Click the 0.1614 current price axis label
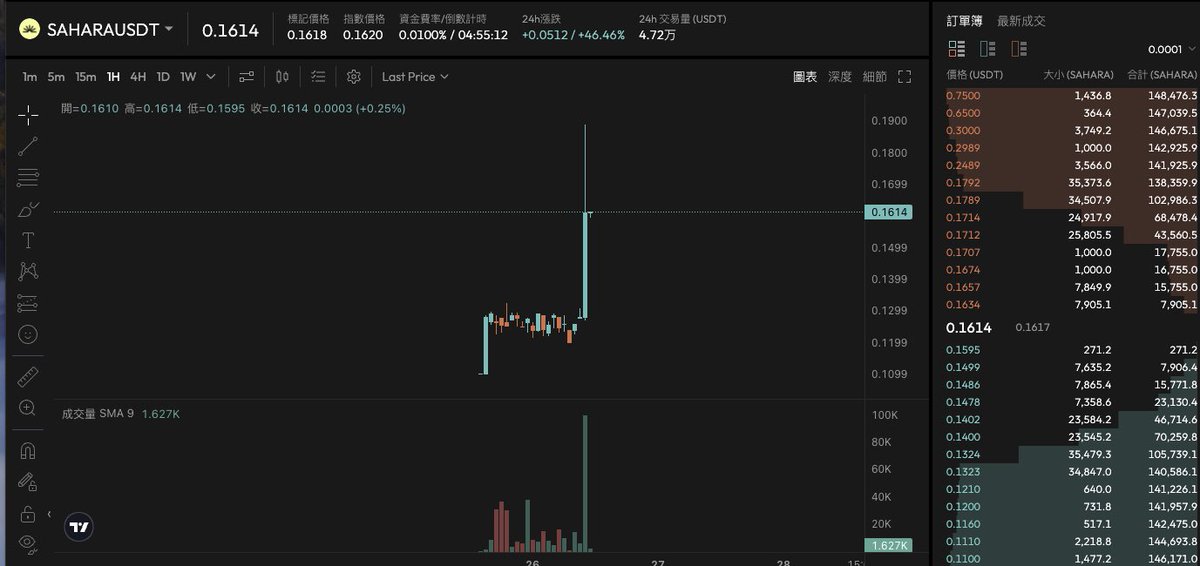This screenshot has height=566, width=1200. [888, 212]
